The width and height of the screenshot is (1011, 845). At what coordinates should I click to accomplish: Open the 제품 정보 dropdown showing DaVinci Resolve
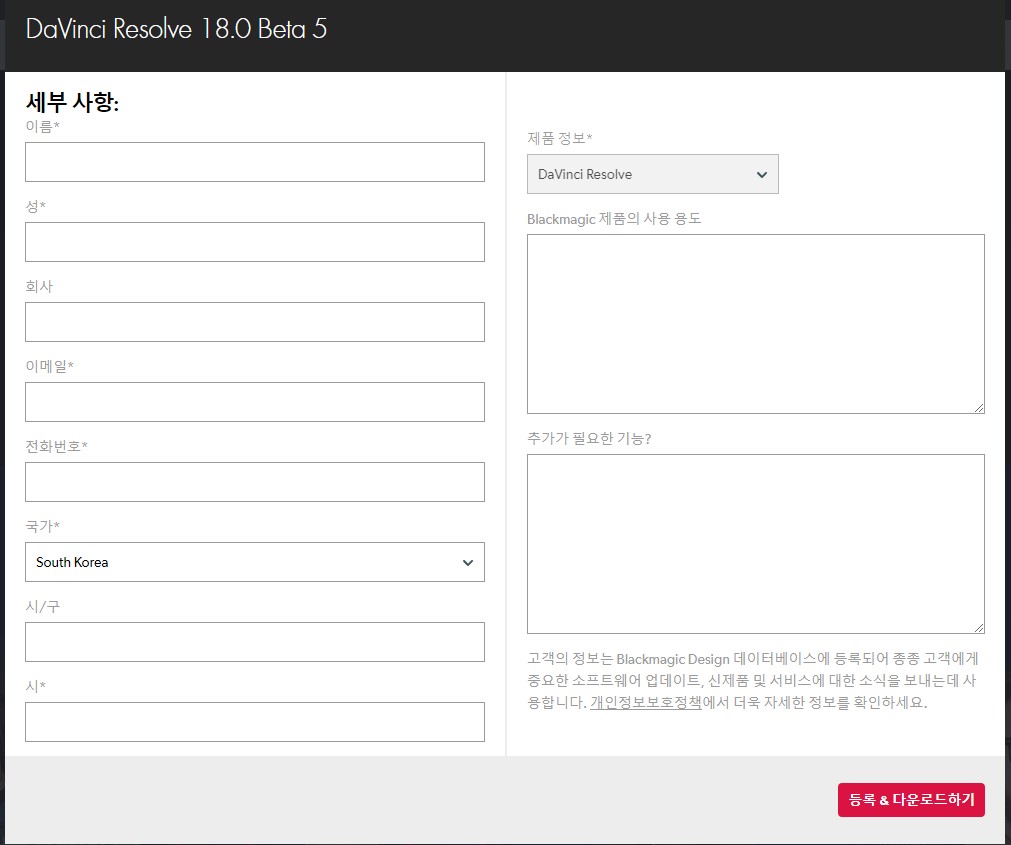click(653, 174)
